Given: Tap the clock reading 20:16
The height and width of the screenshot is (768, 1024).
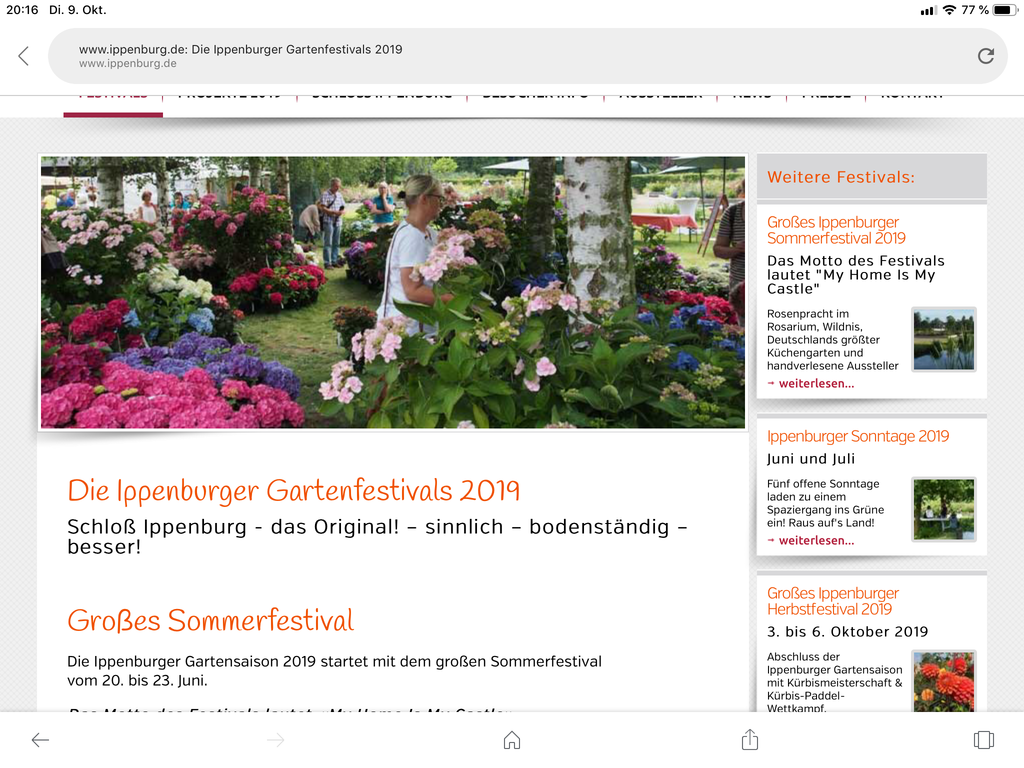Looking at the screenshot, I should [x=22, y=10].
